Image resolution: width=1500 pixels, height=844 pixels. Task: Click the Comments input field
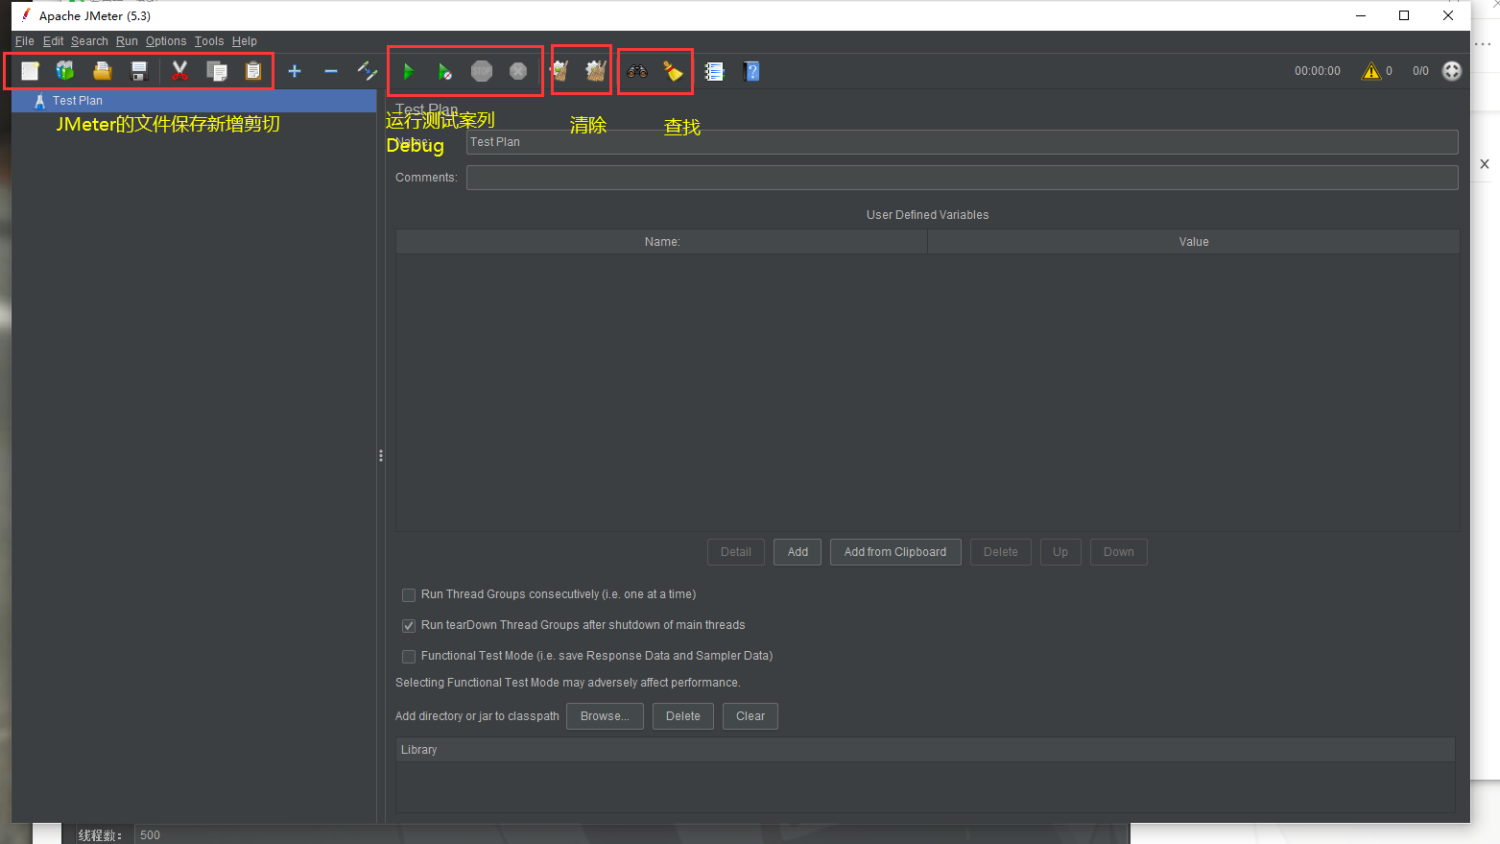pos(962,178)
